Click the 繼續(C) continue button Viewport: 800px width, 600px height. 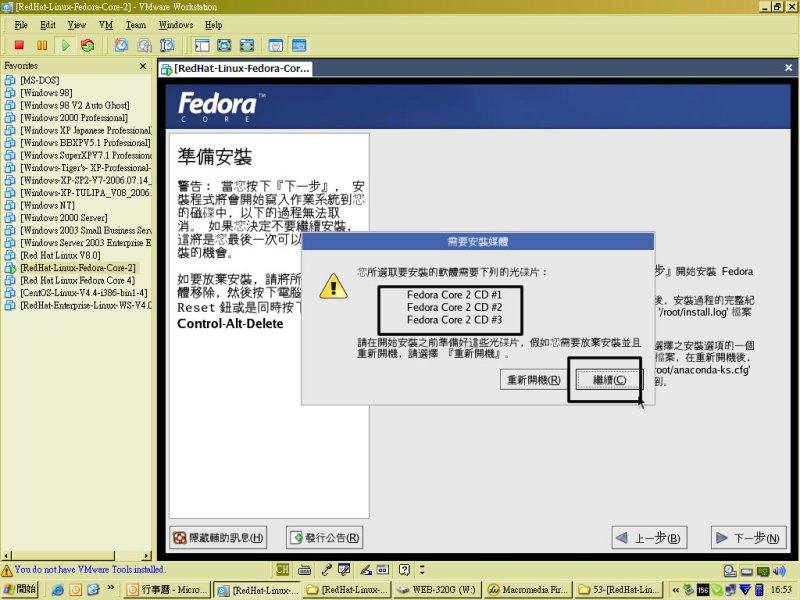click(609, 380)
